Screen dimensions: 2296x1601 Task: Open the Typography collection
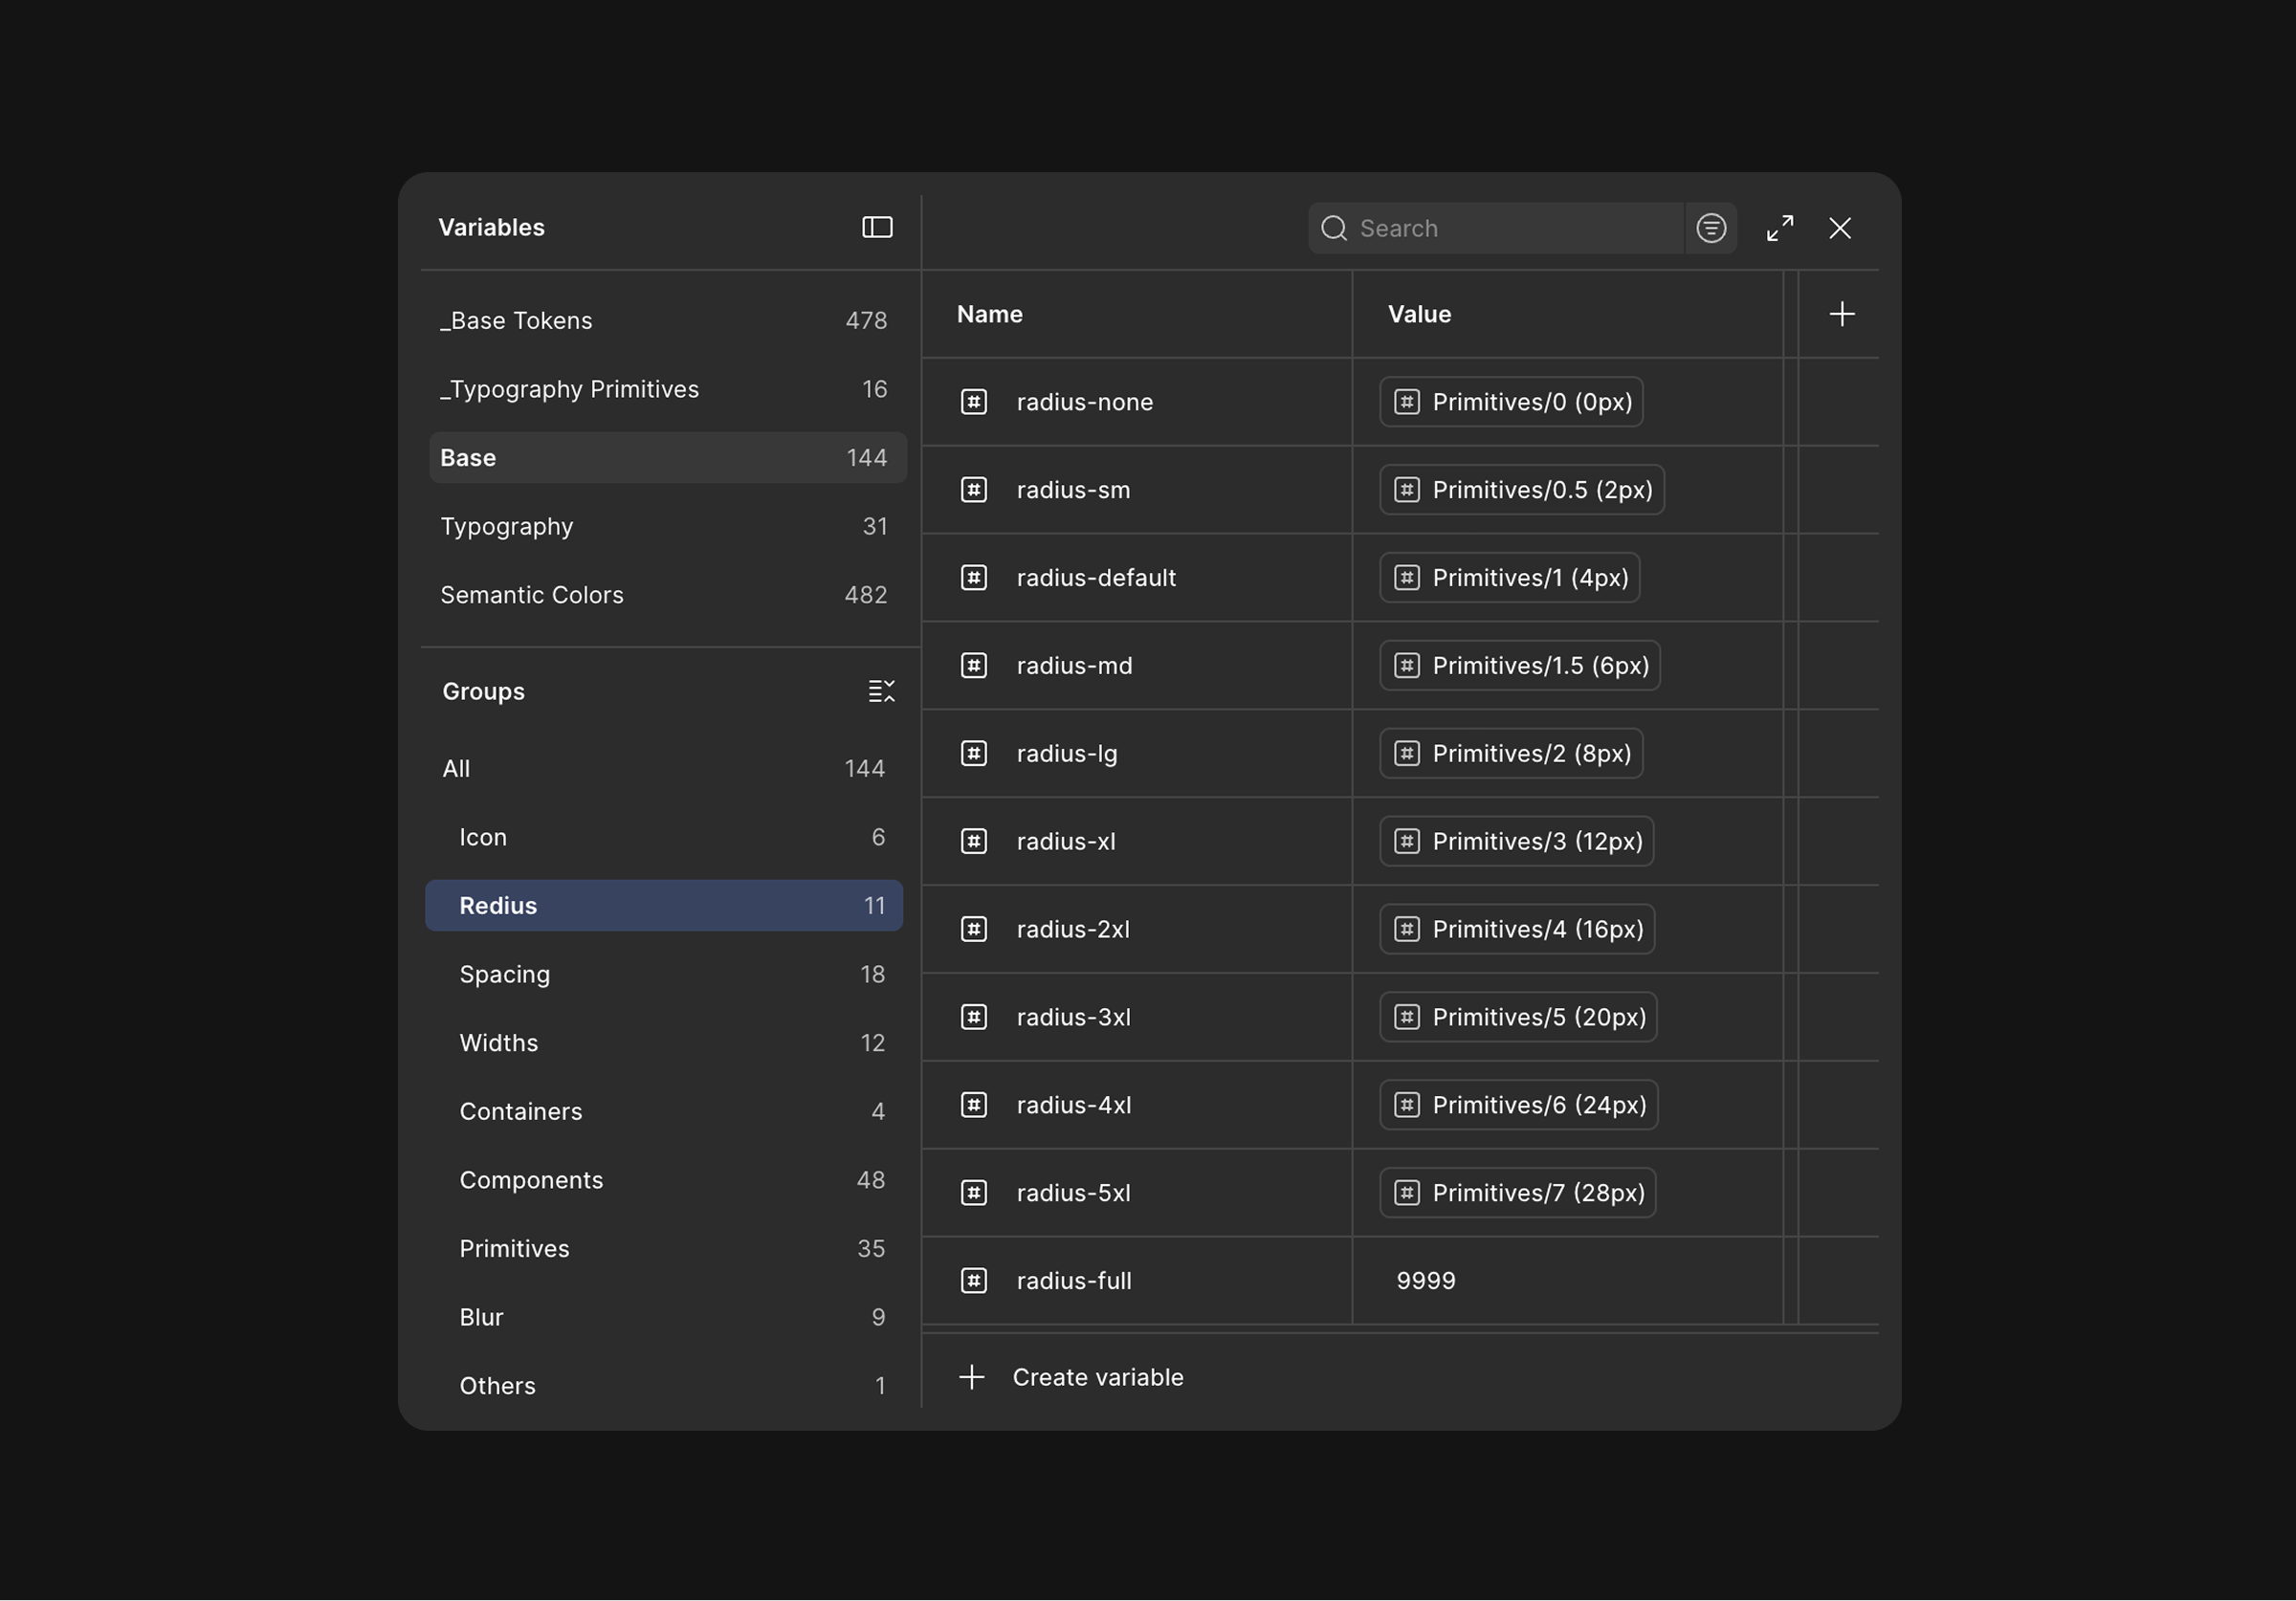pos(667,527)
